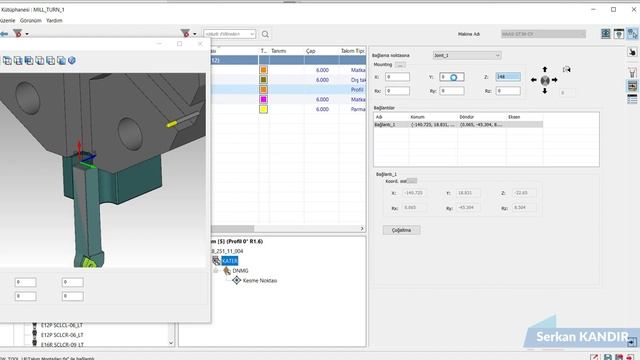Select the Bağlantı_1 row in connections table

point(458,124)
